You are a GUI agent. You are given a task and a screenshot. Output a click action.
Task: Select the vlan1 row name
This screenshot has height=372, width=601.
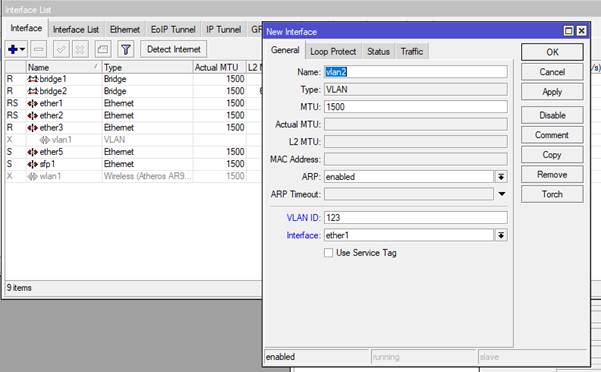coord(62,140)
